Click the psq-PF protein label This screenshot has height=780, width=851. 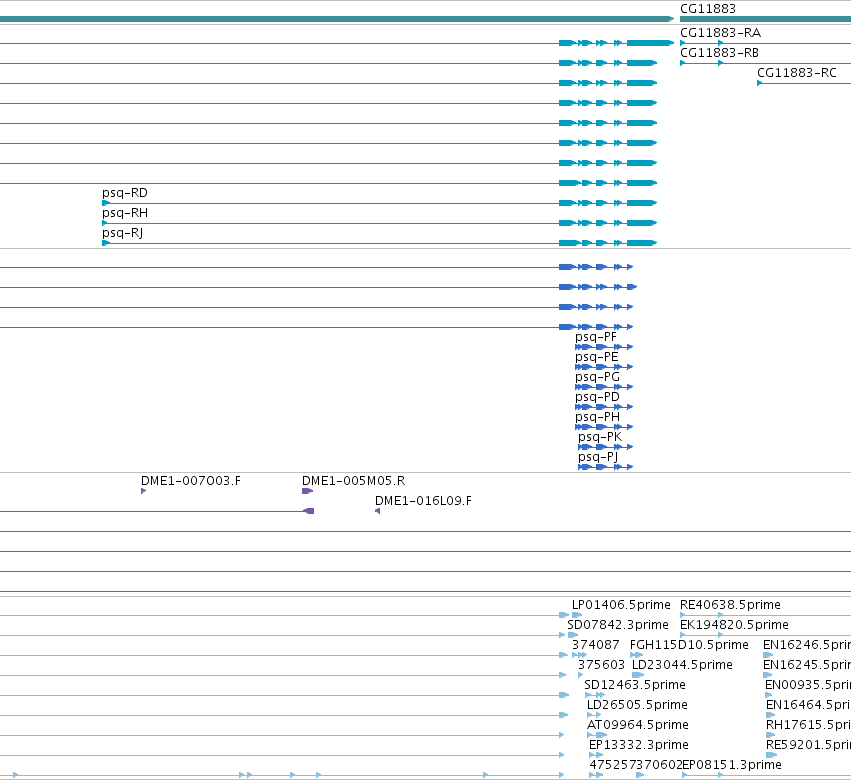tap(596, 337)
